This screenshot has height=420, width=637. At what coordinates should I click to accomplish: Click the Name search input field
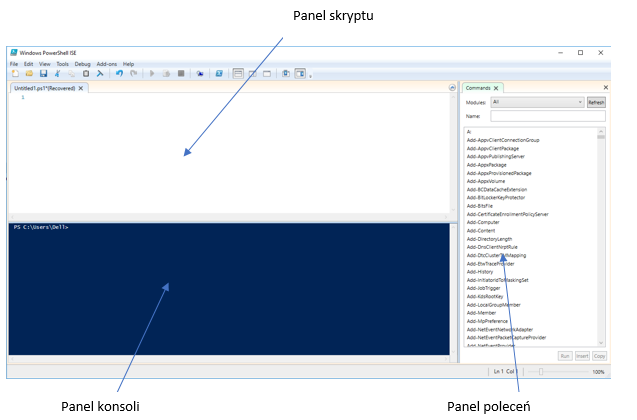click(x=548, y=116)
